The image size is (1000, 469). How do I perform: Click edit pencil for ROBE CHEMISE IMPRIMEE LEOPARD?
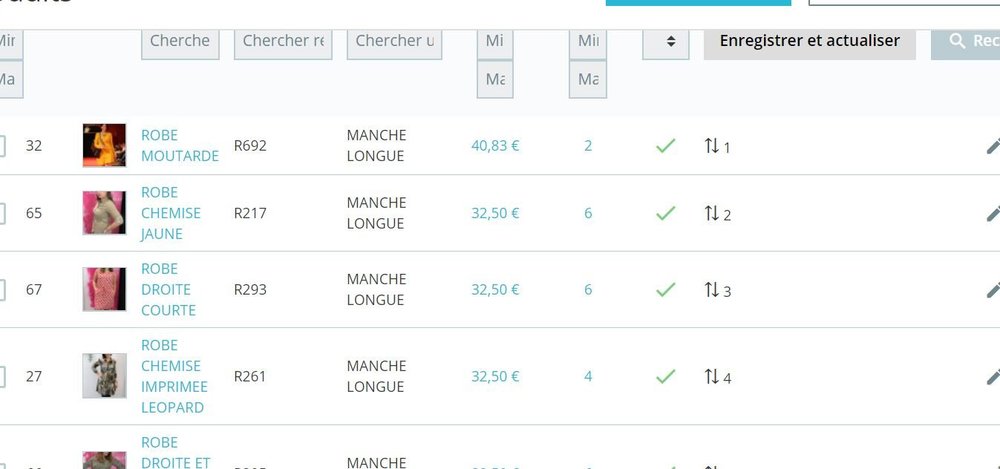993,376
